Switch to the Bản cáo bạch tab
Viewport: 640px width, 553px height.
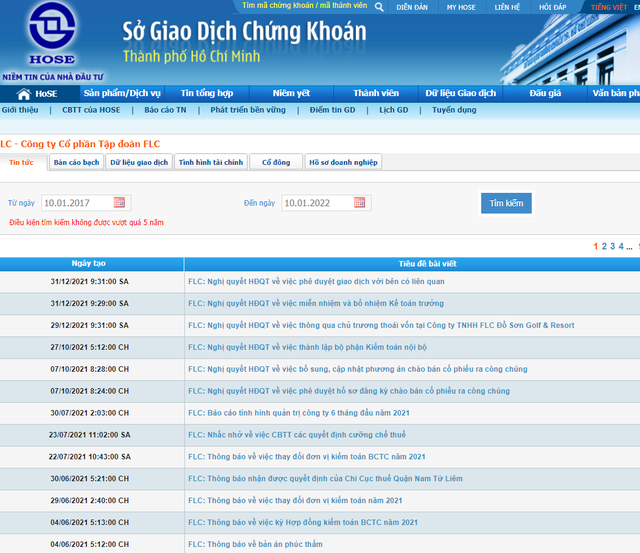[x=76, y=162]
